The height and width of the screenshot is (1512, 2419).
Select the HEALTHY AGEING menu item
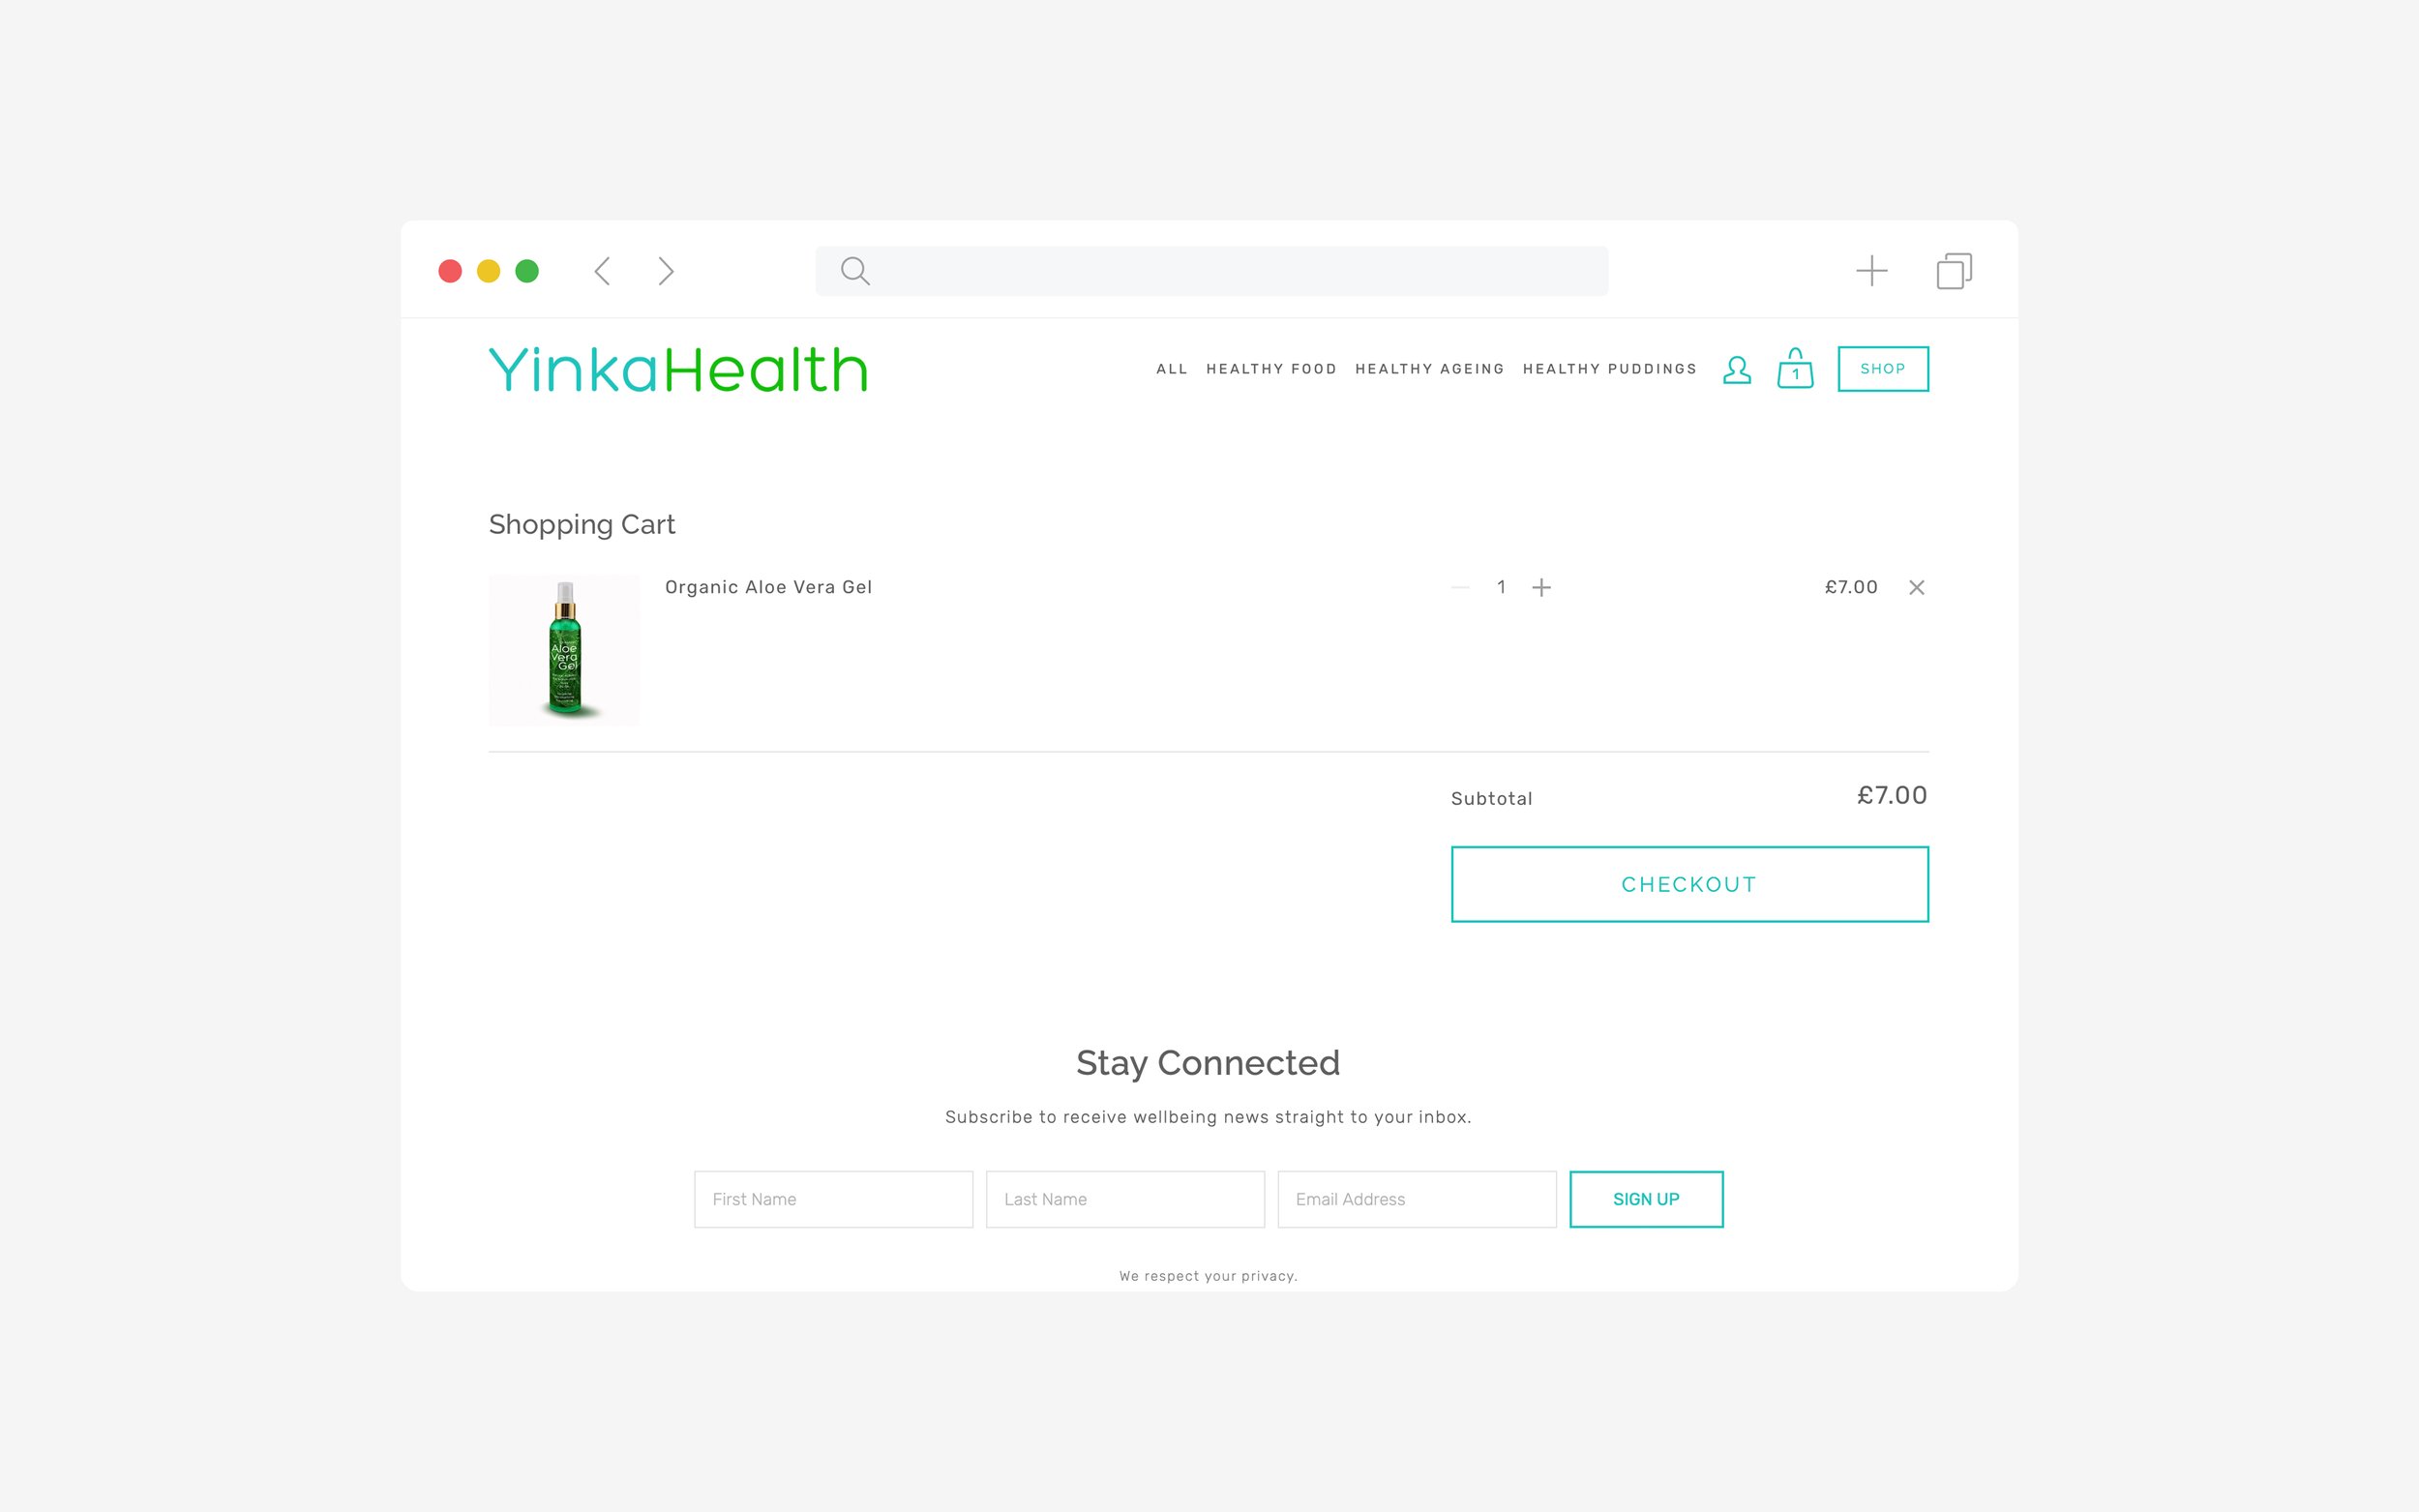point(1428,368)
